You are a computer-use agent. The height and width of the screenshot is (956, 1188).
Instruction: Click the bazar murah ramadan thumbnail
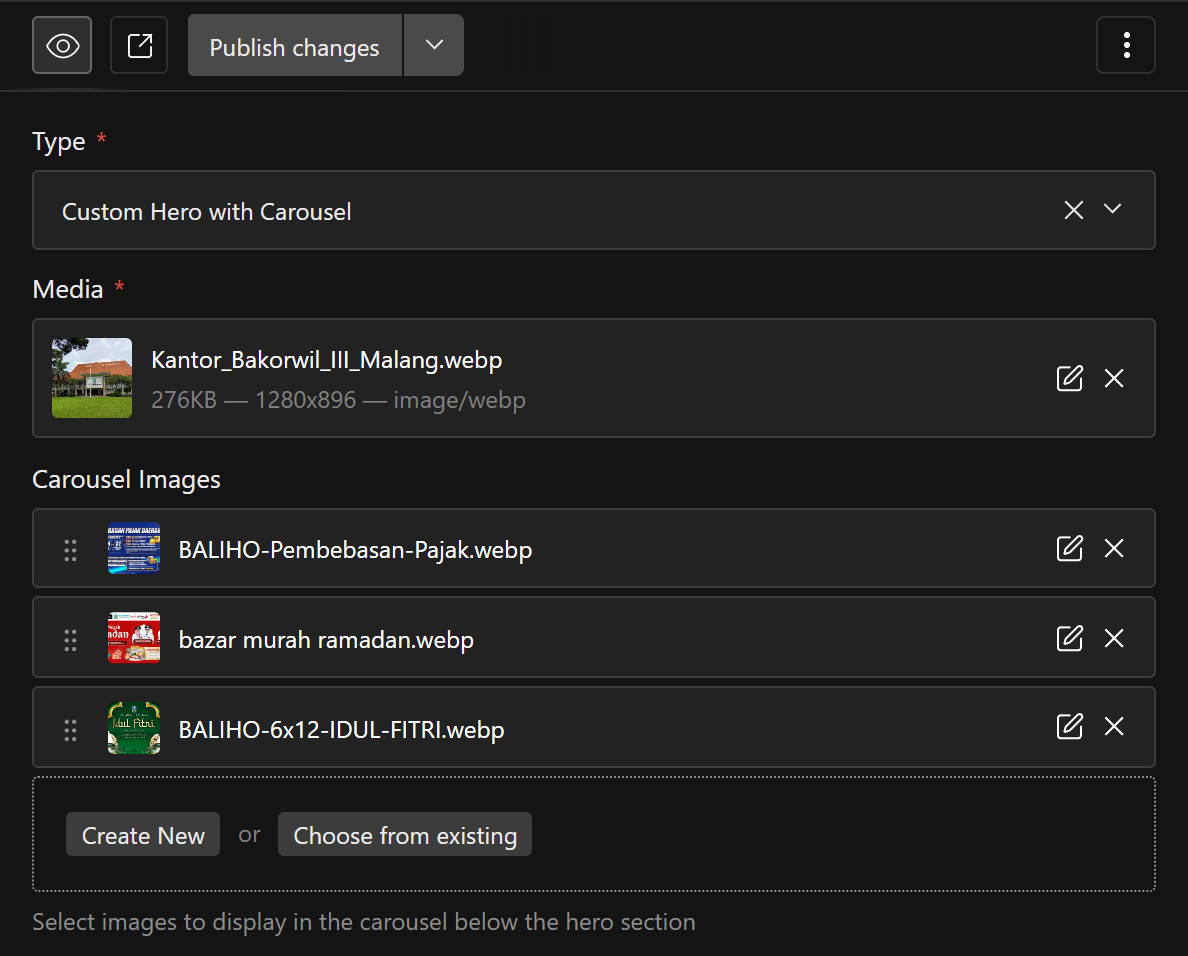(x=134, y=638)
